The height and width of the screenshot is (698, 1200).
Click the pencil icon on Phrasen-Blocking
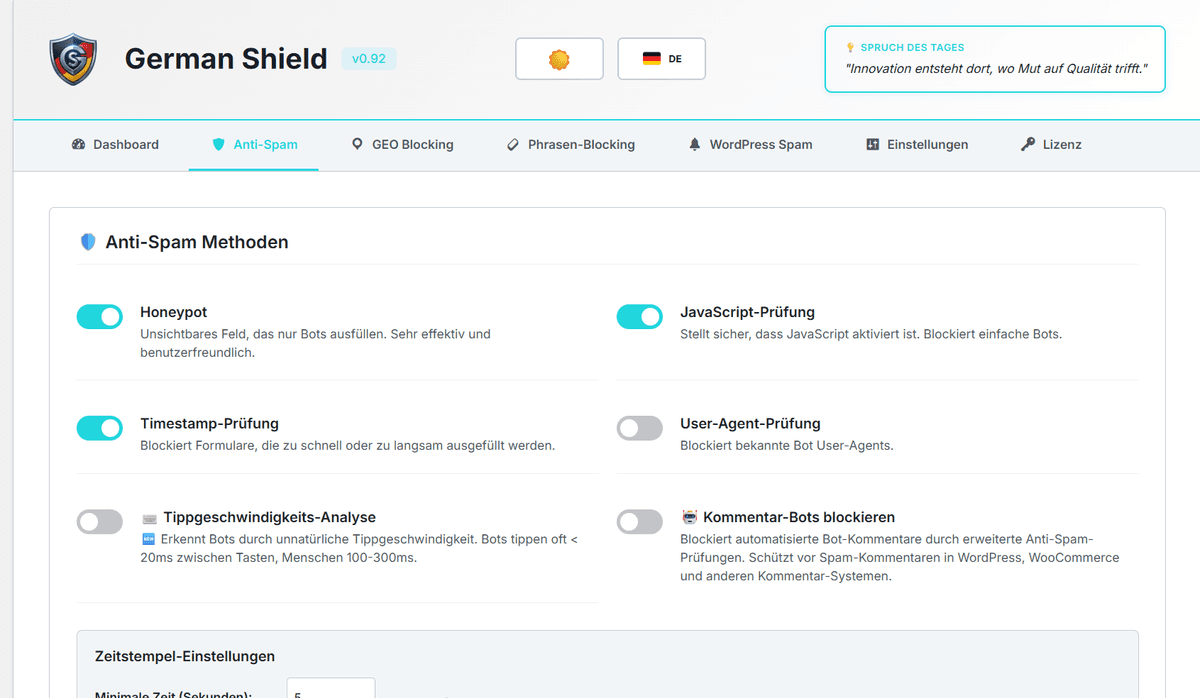[512, 144]
